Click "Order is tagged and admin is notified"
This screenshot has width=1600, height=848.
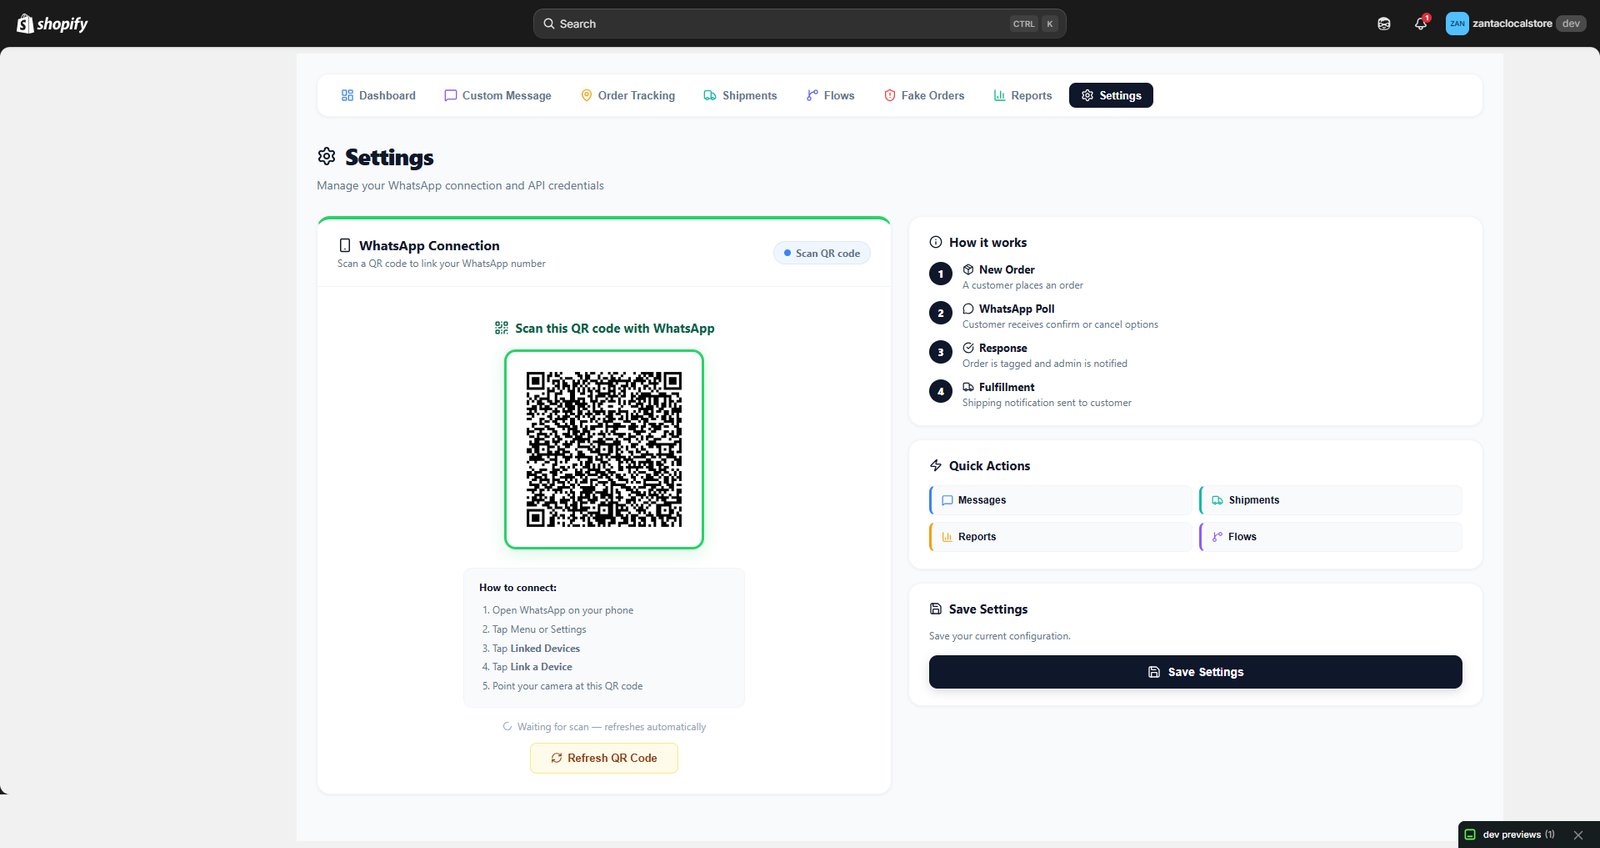[1045, 363]
